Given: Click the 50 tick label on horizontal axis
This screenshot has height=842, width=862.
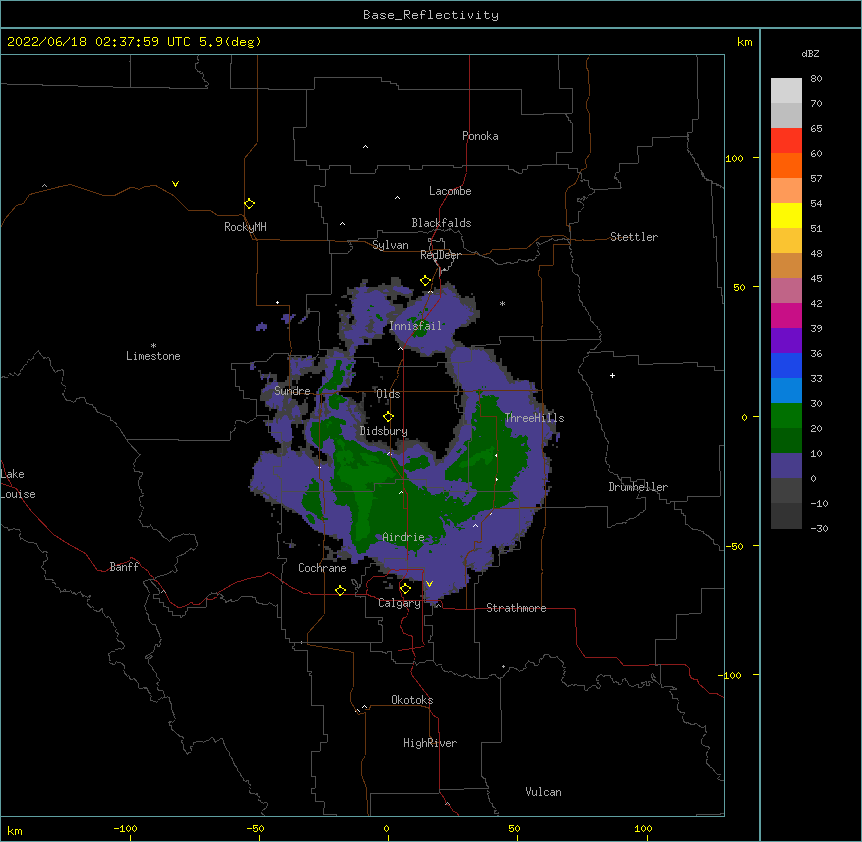Looking at the screenshot, I should (x=514, y=828).
